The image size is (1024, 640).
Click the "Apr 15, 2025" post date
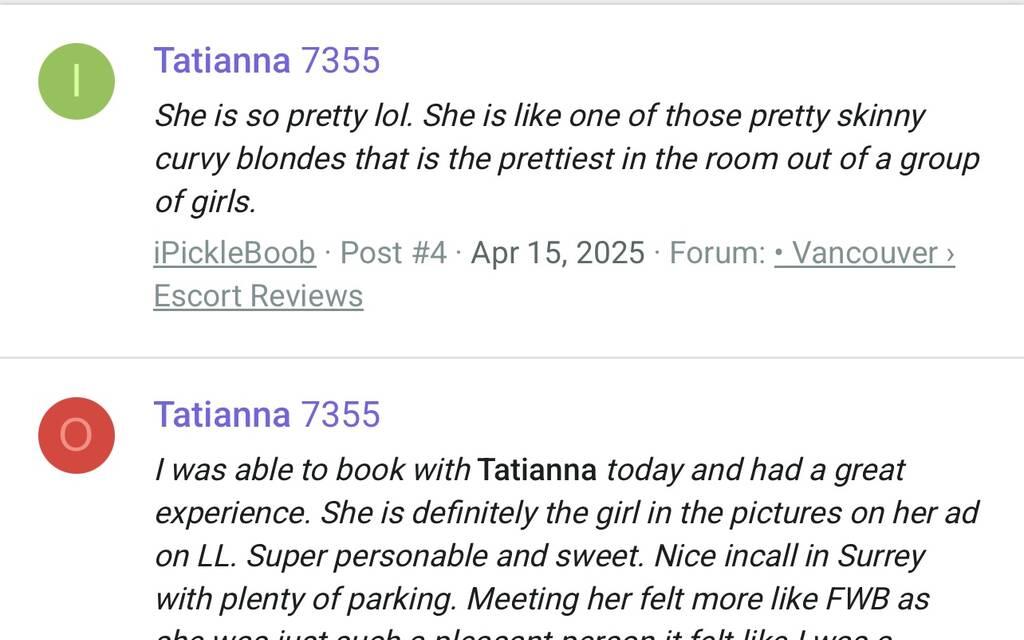[557, 253]
